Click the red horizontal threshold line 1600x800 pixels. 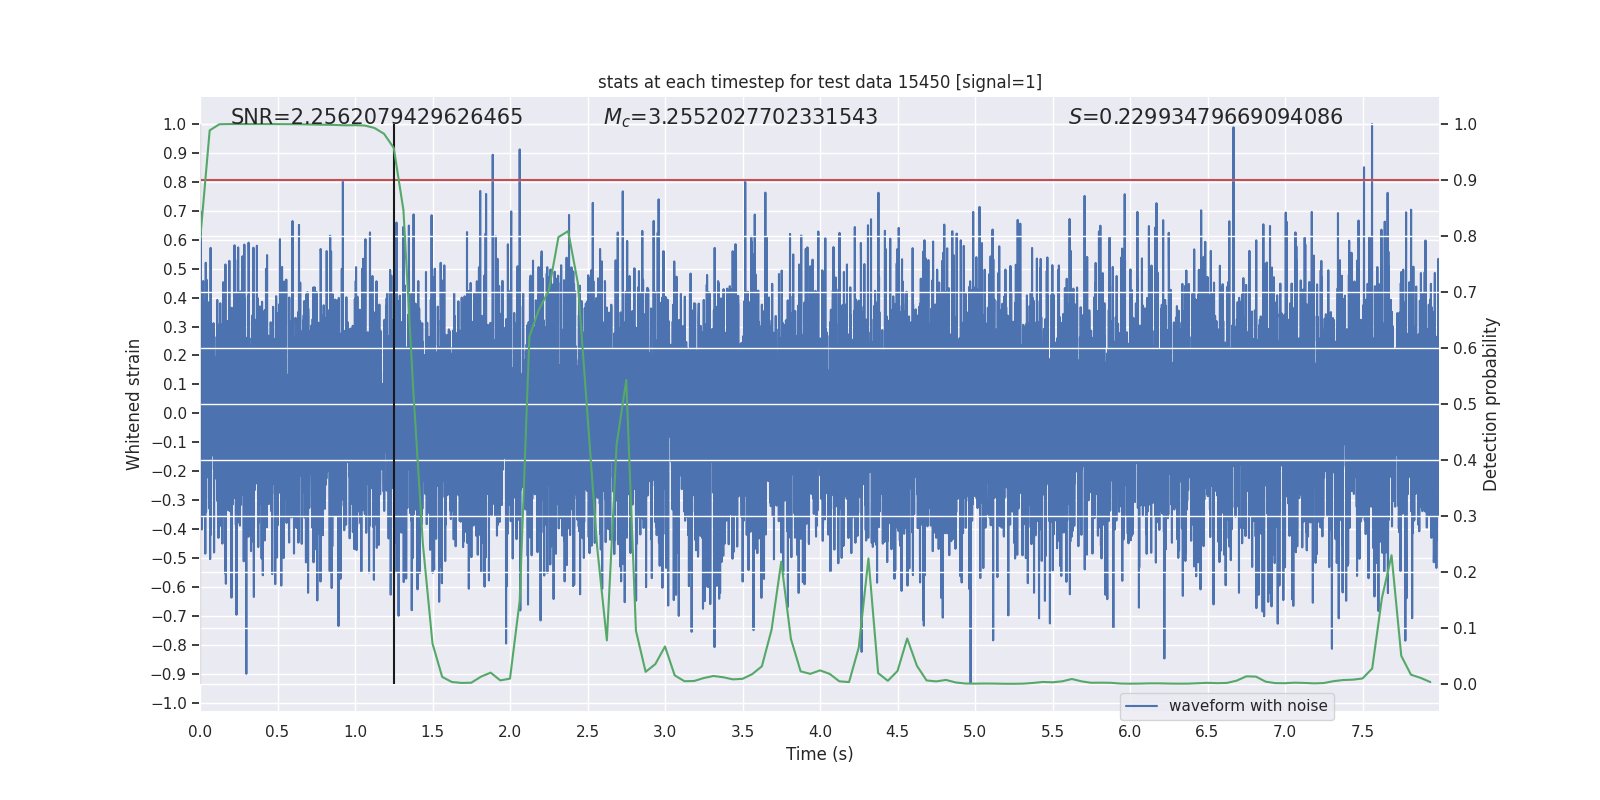pyautogui.click(x=820, y=180)
